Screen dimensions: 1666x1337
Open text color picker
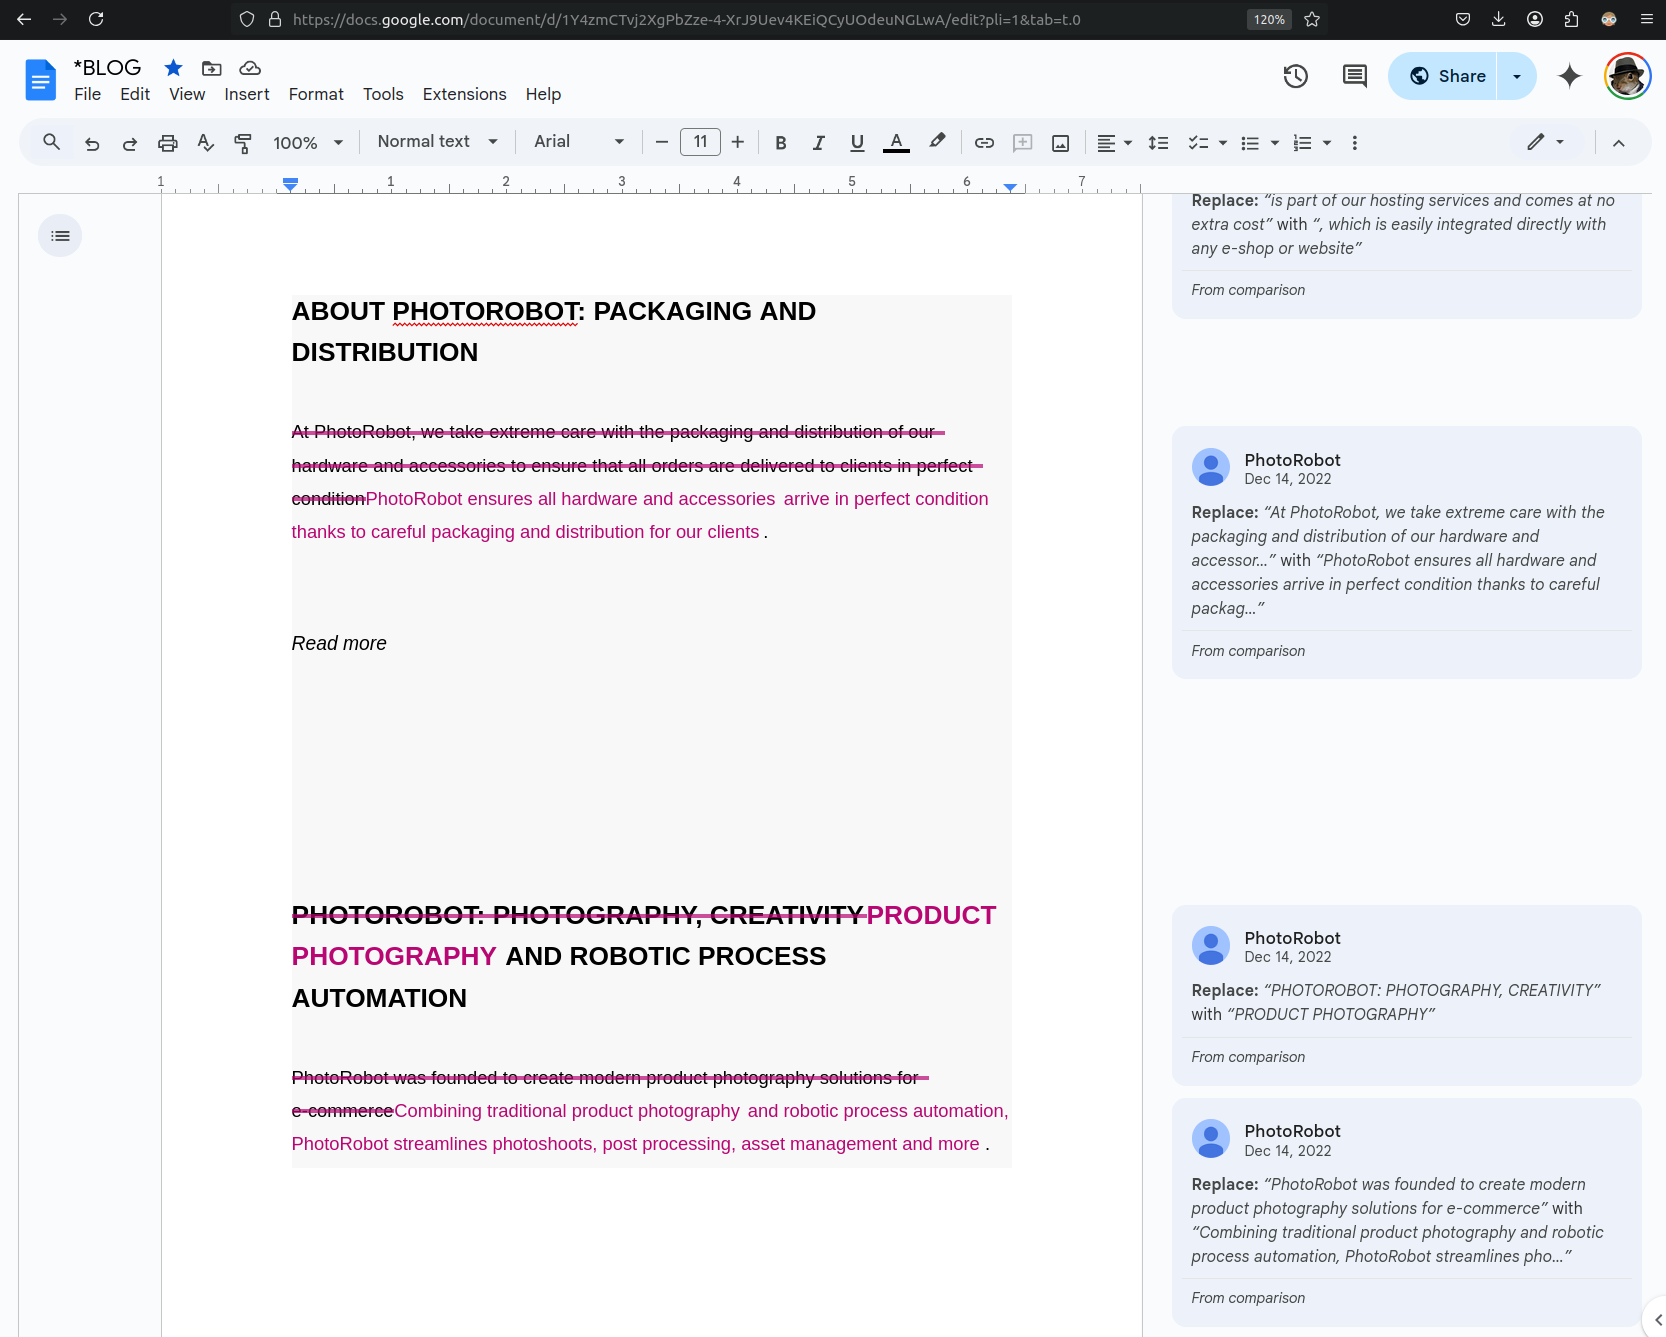pyautogui.click(x=897, y=143)
